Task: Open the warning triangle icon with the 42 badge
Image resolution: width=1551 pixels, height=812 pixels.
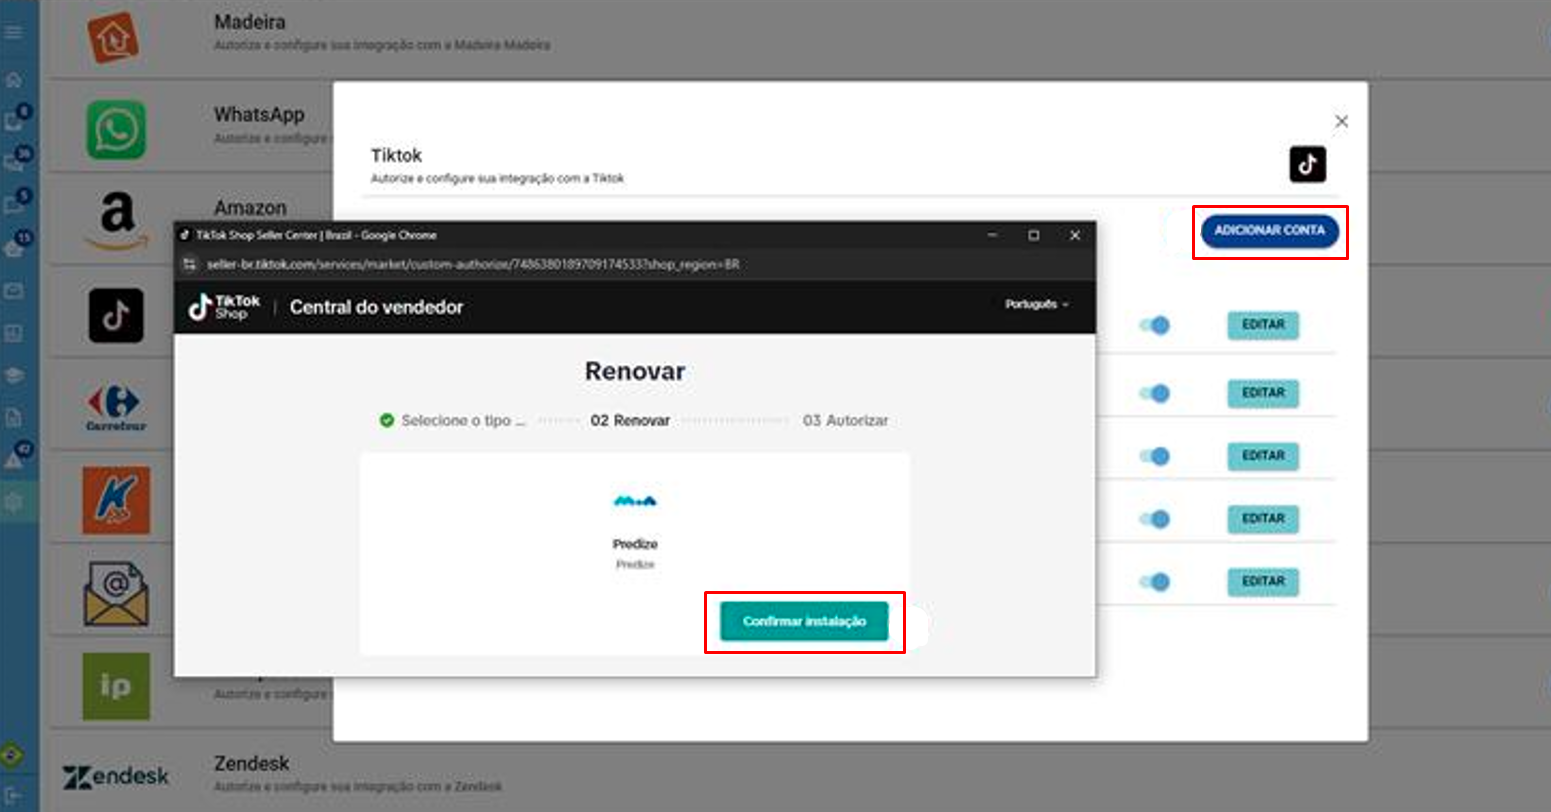Action: [16, 457]
